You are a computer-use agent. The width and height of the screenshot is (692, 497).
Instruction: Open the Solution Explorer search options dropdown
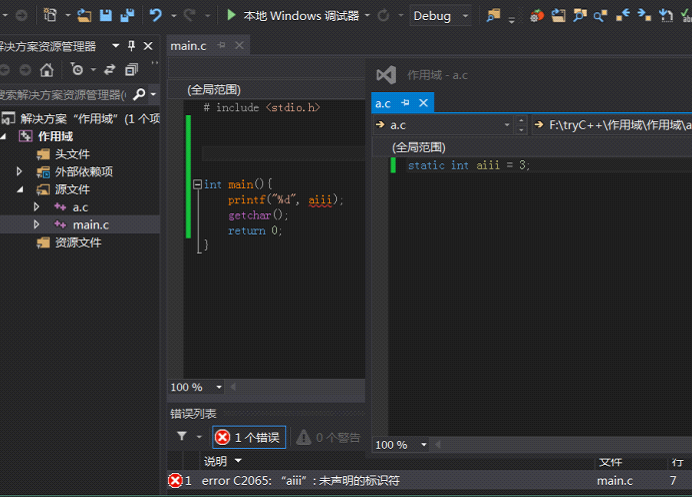(153, 94)
